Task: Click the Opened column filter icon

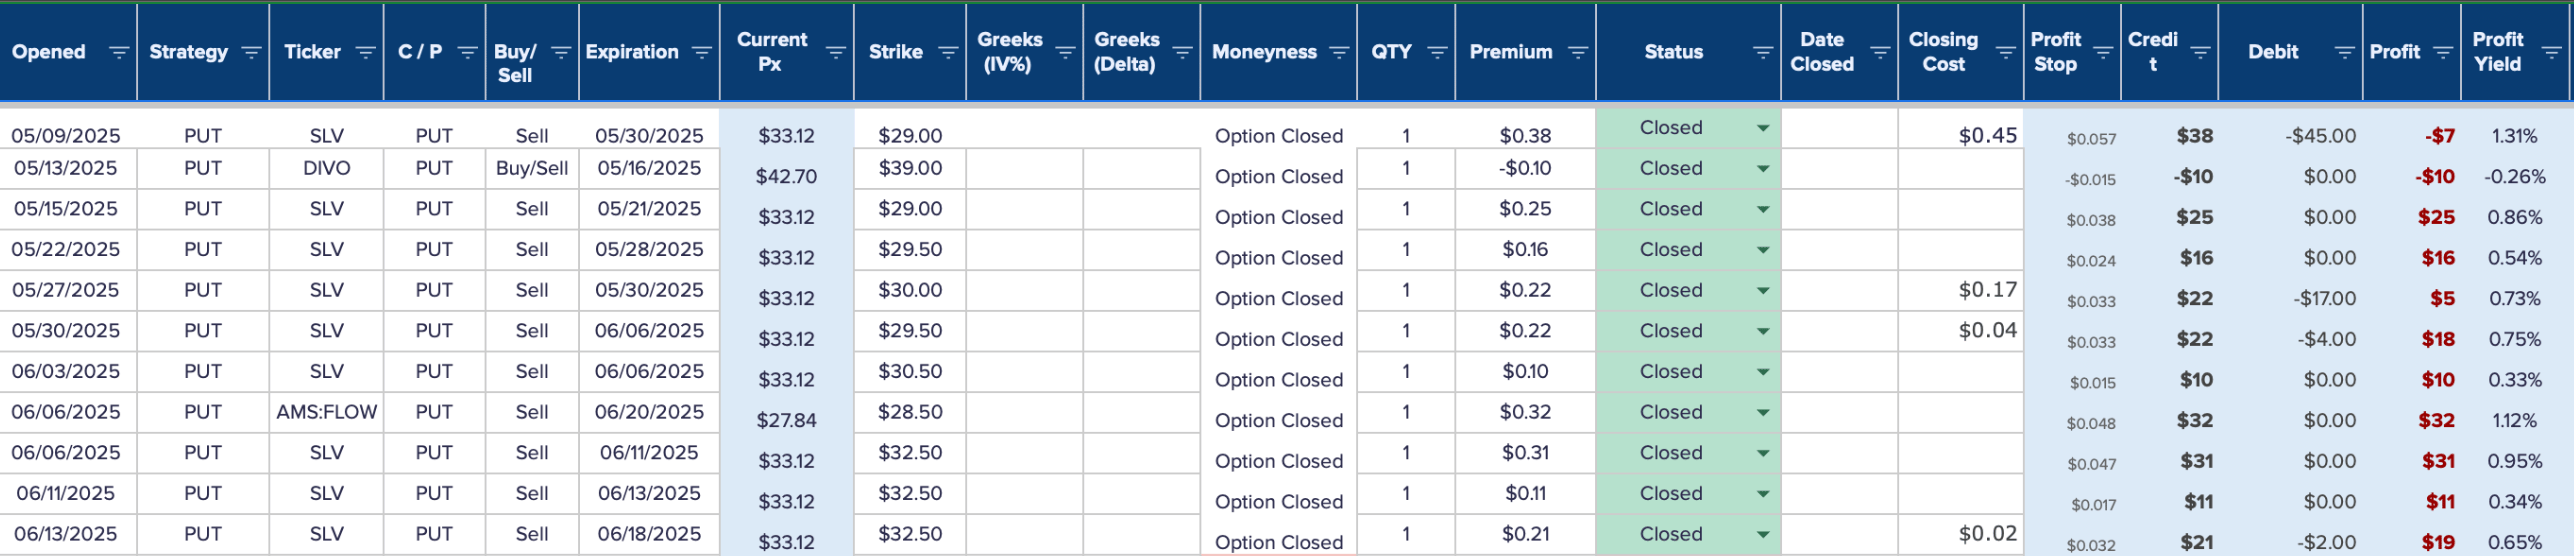Action: (118, 52)
